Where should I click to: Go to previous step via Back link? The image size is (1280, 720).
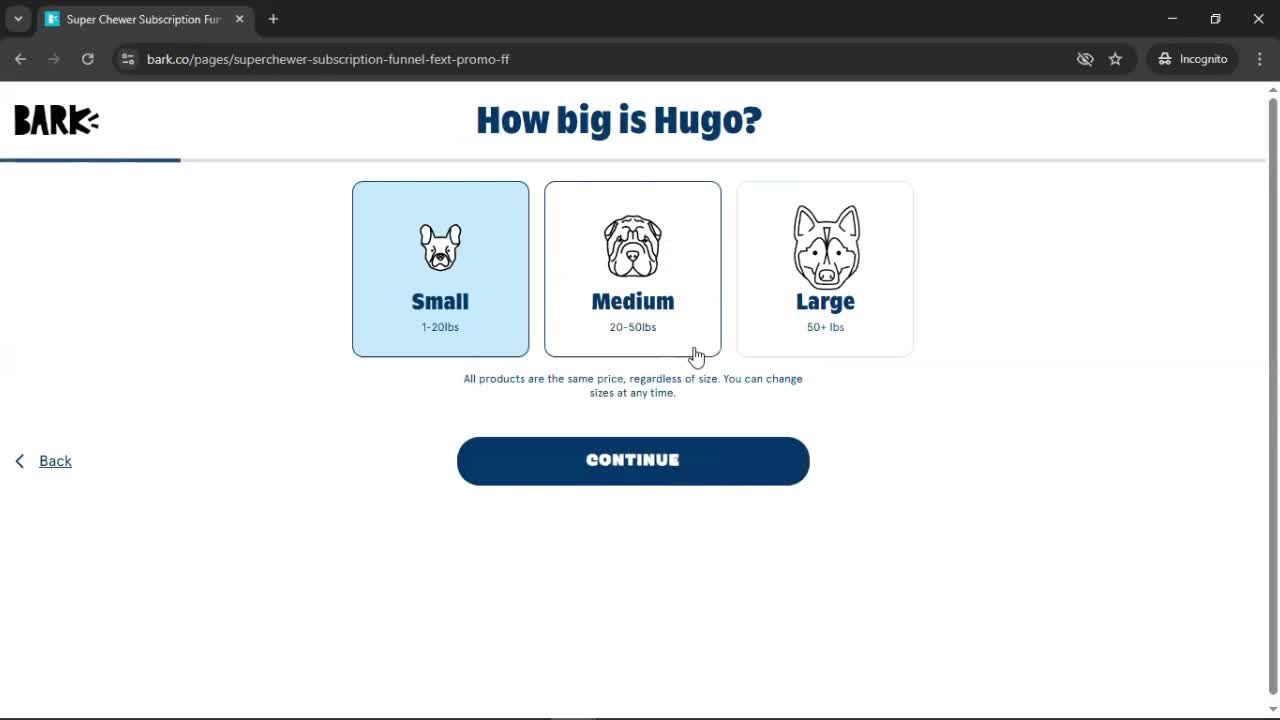(44, 461)
